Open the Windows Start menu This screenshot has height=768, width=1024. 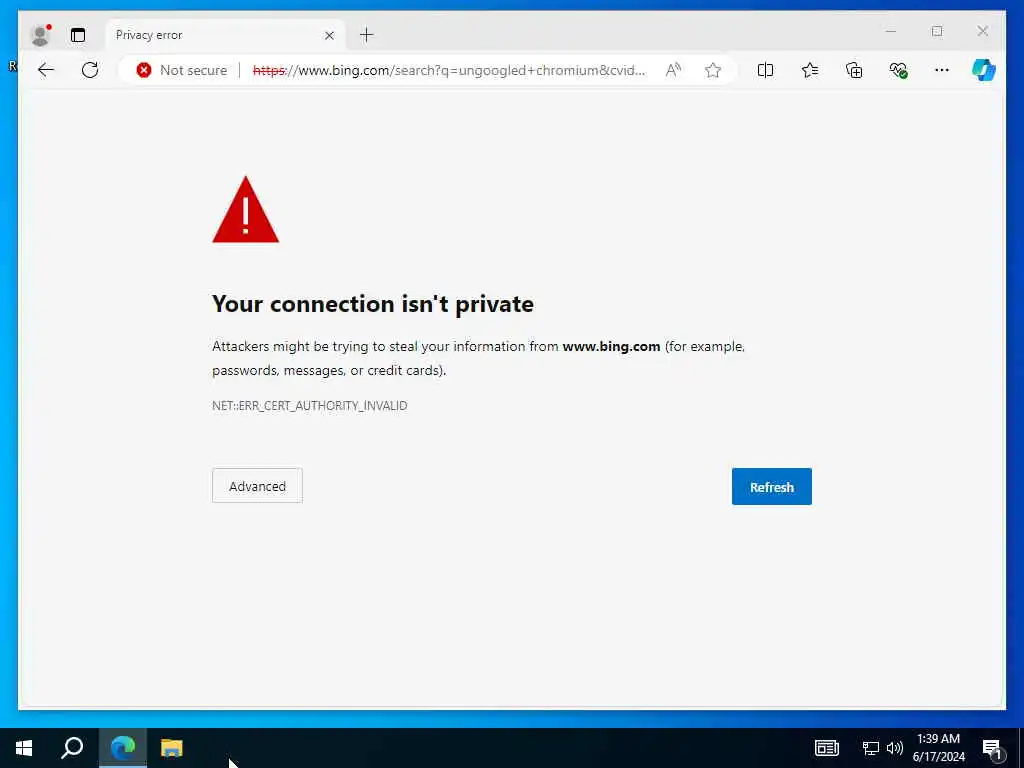[x=24, y=748]
